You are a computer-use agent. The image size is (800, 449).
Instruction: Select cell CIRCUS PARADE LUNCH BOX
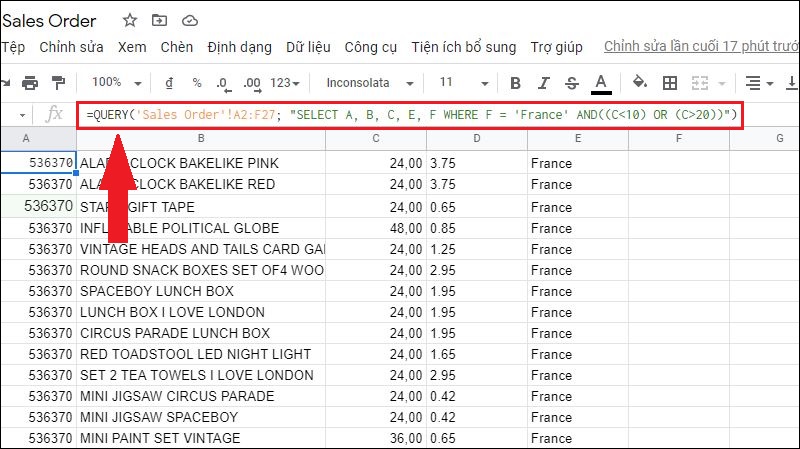[201, 333]
